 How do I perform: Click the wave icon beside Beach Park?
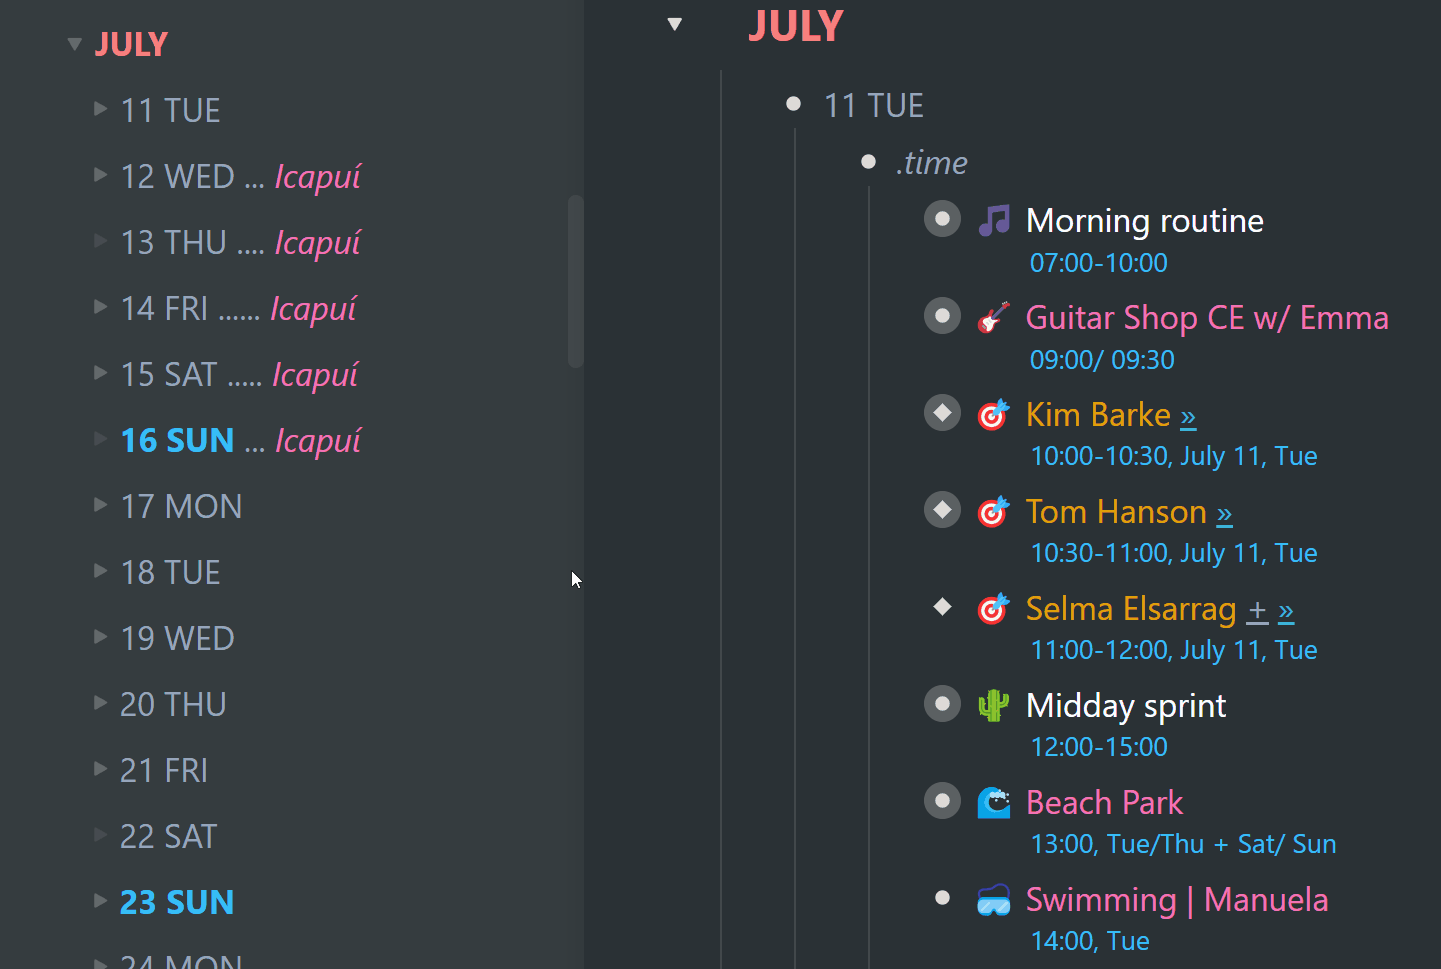coord(993,802)
